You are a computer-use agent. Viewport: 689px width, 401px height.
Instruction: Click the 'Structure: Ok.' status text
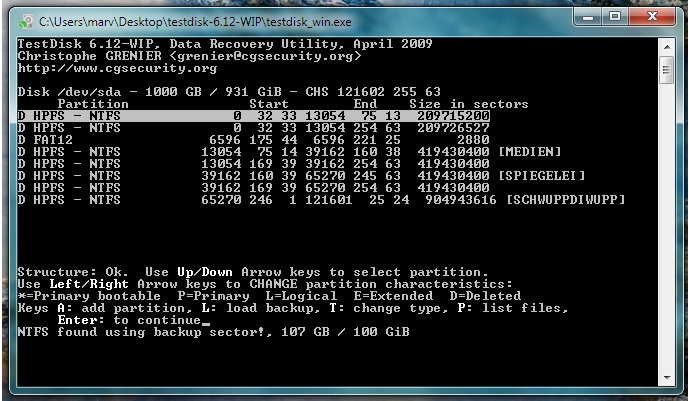(x=73, y=272)
